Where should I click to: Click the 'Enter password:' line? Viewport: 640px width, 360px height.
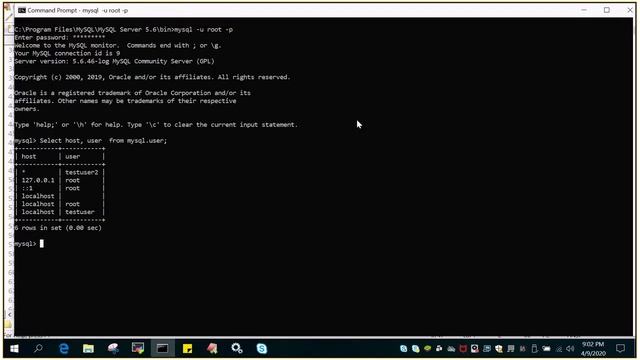click(x=60, y=38)
